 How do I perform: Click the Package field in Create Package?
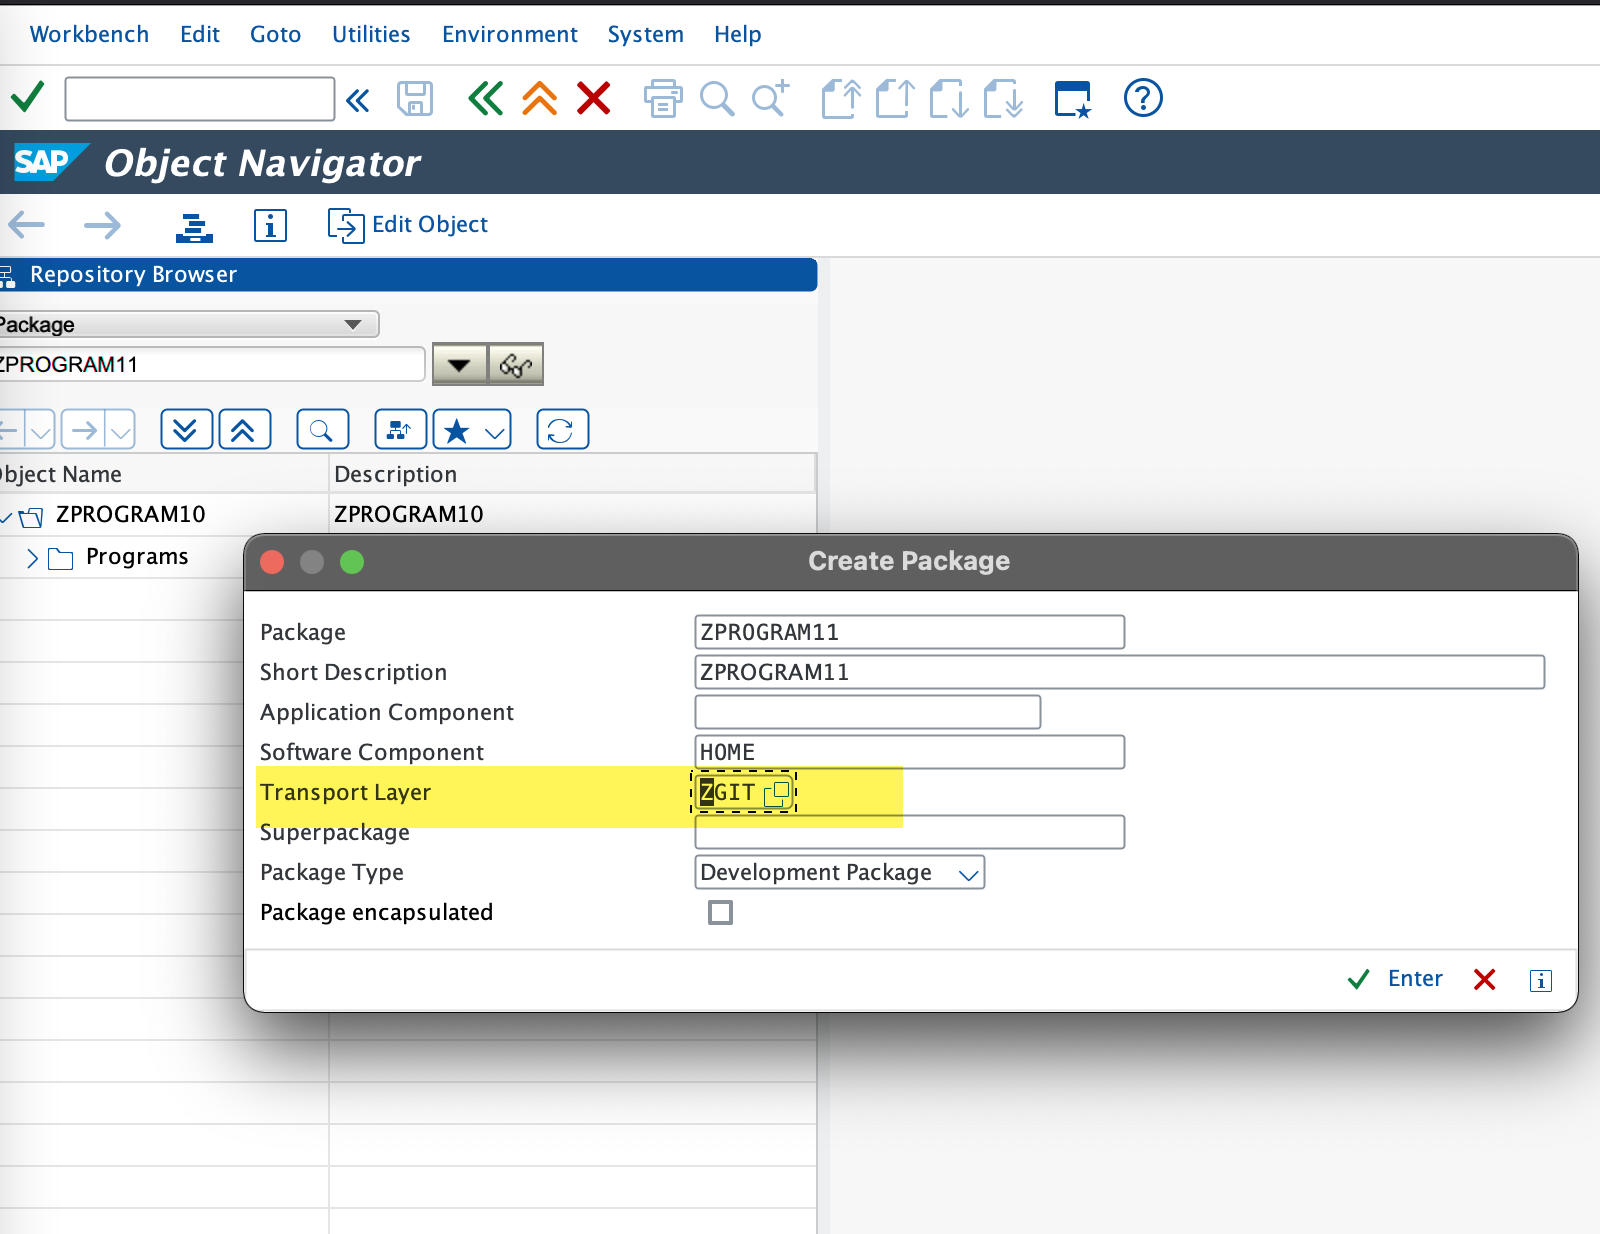910,632
